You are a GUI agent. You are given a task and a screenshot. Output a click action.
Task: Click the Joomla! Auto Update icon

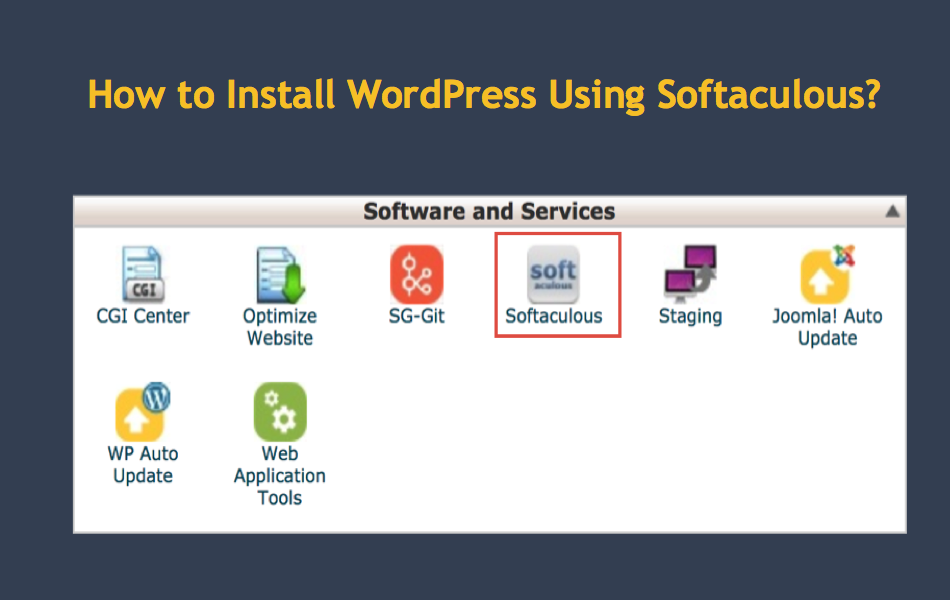(x=828, y=274)
